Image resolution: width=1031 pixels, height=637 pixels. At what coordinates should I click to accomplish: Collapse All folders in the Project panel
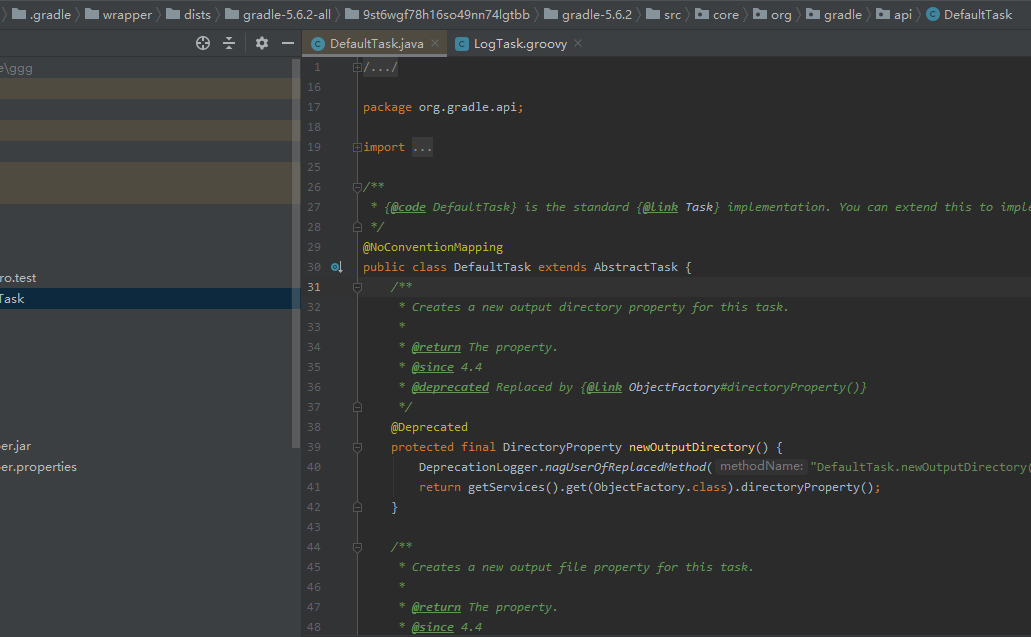tap(230, 43)
